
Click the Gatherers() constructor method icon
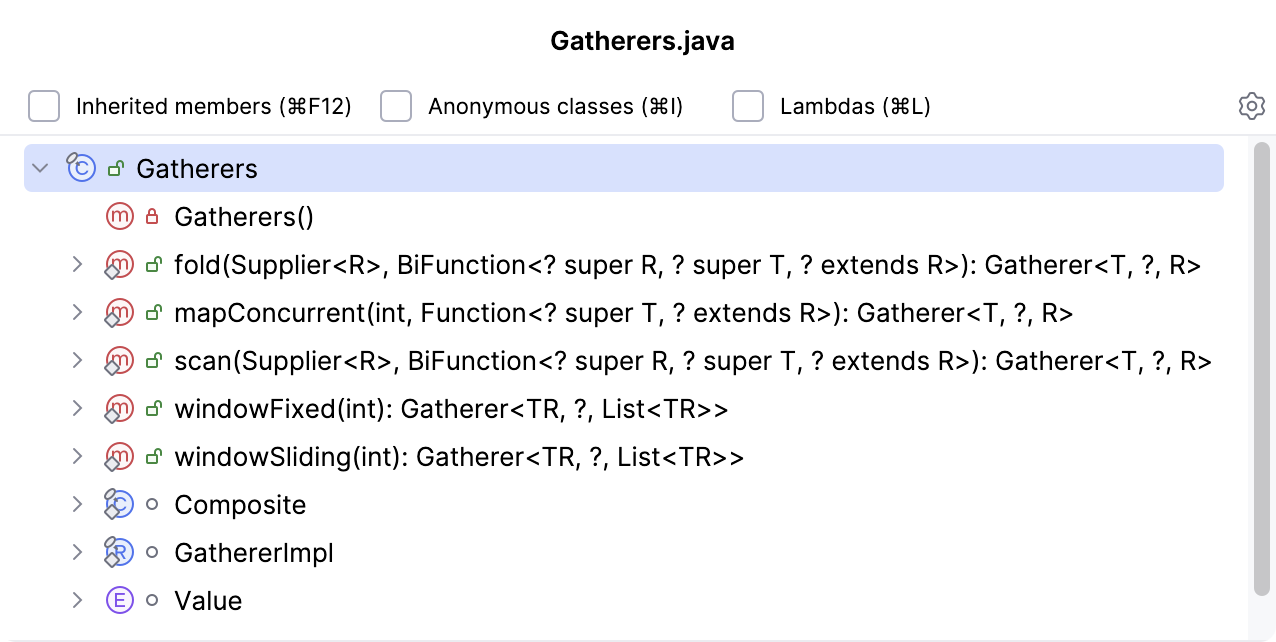click(119, 216)
